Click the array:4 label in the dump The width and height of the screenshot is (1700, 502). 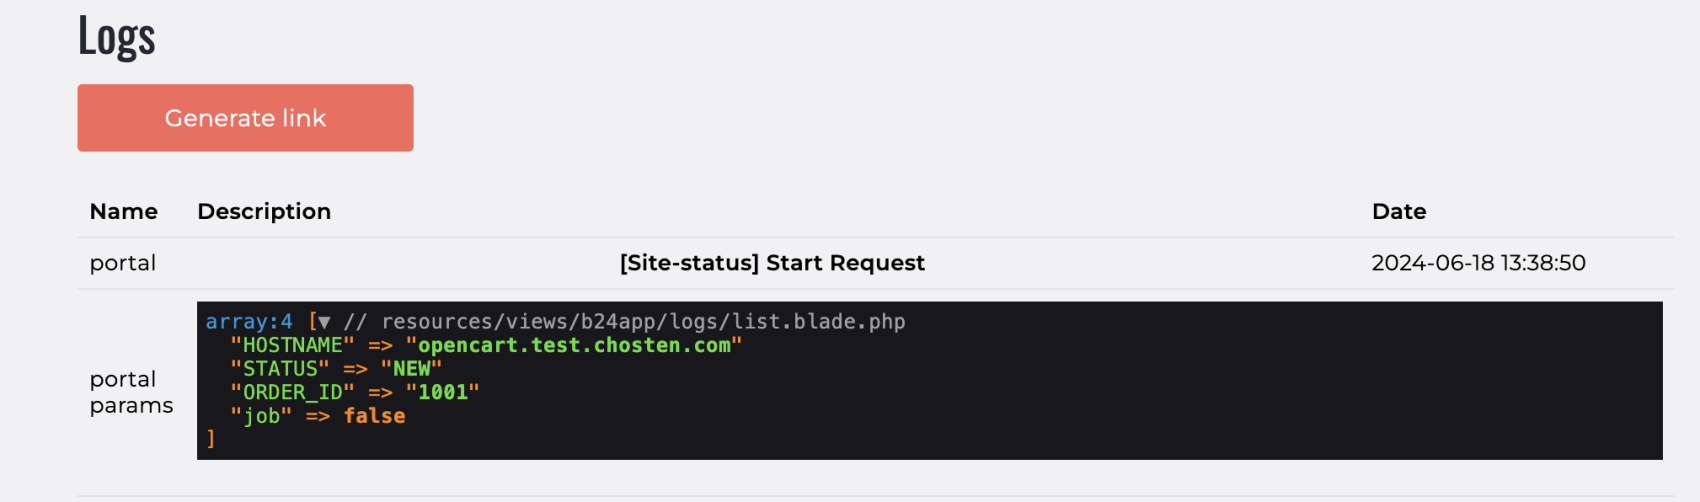249,322
